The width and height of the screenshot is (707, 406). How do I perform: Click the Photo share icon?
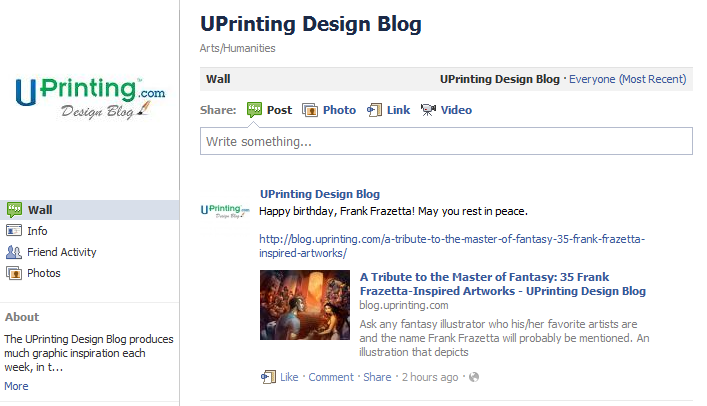click(310, 110)
